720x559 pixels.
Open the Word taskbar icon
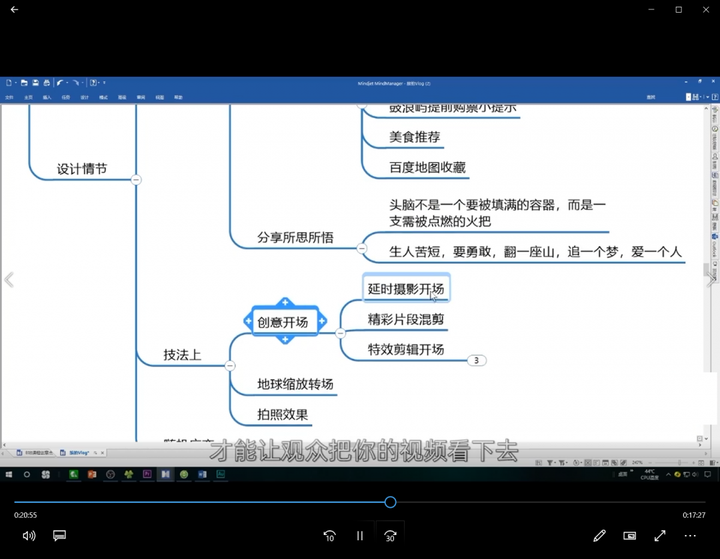202,474
